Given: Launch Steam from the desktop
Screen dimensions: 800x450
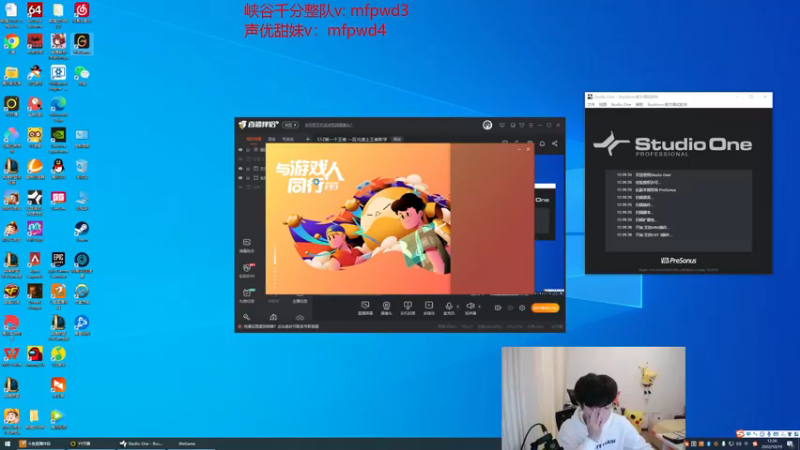Looking at the screenshot, I should (82, 229).
